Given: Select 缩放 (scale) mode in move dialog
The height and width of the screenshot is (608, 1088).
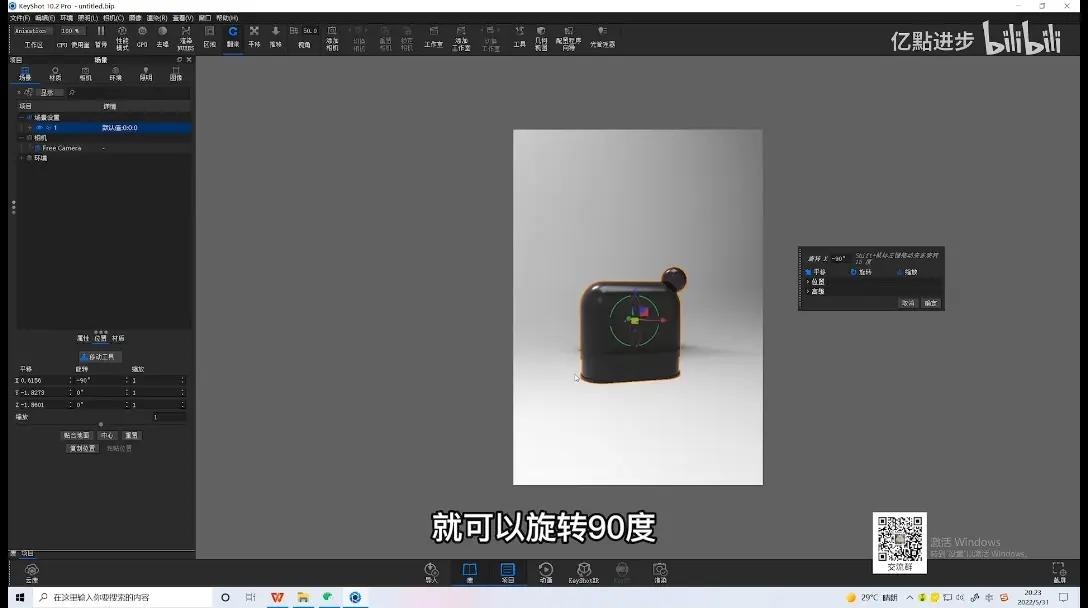Looking at the screenshot, I should (907, 272).
